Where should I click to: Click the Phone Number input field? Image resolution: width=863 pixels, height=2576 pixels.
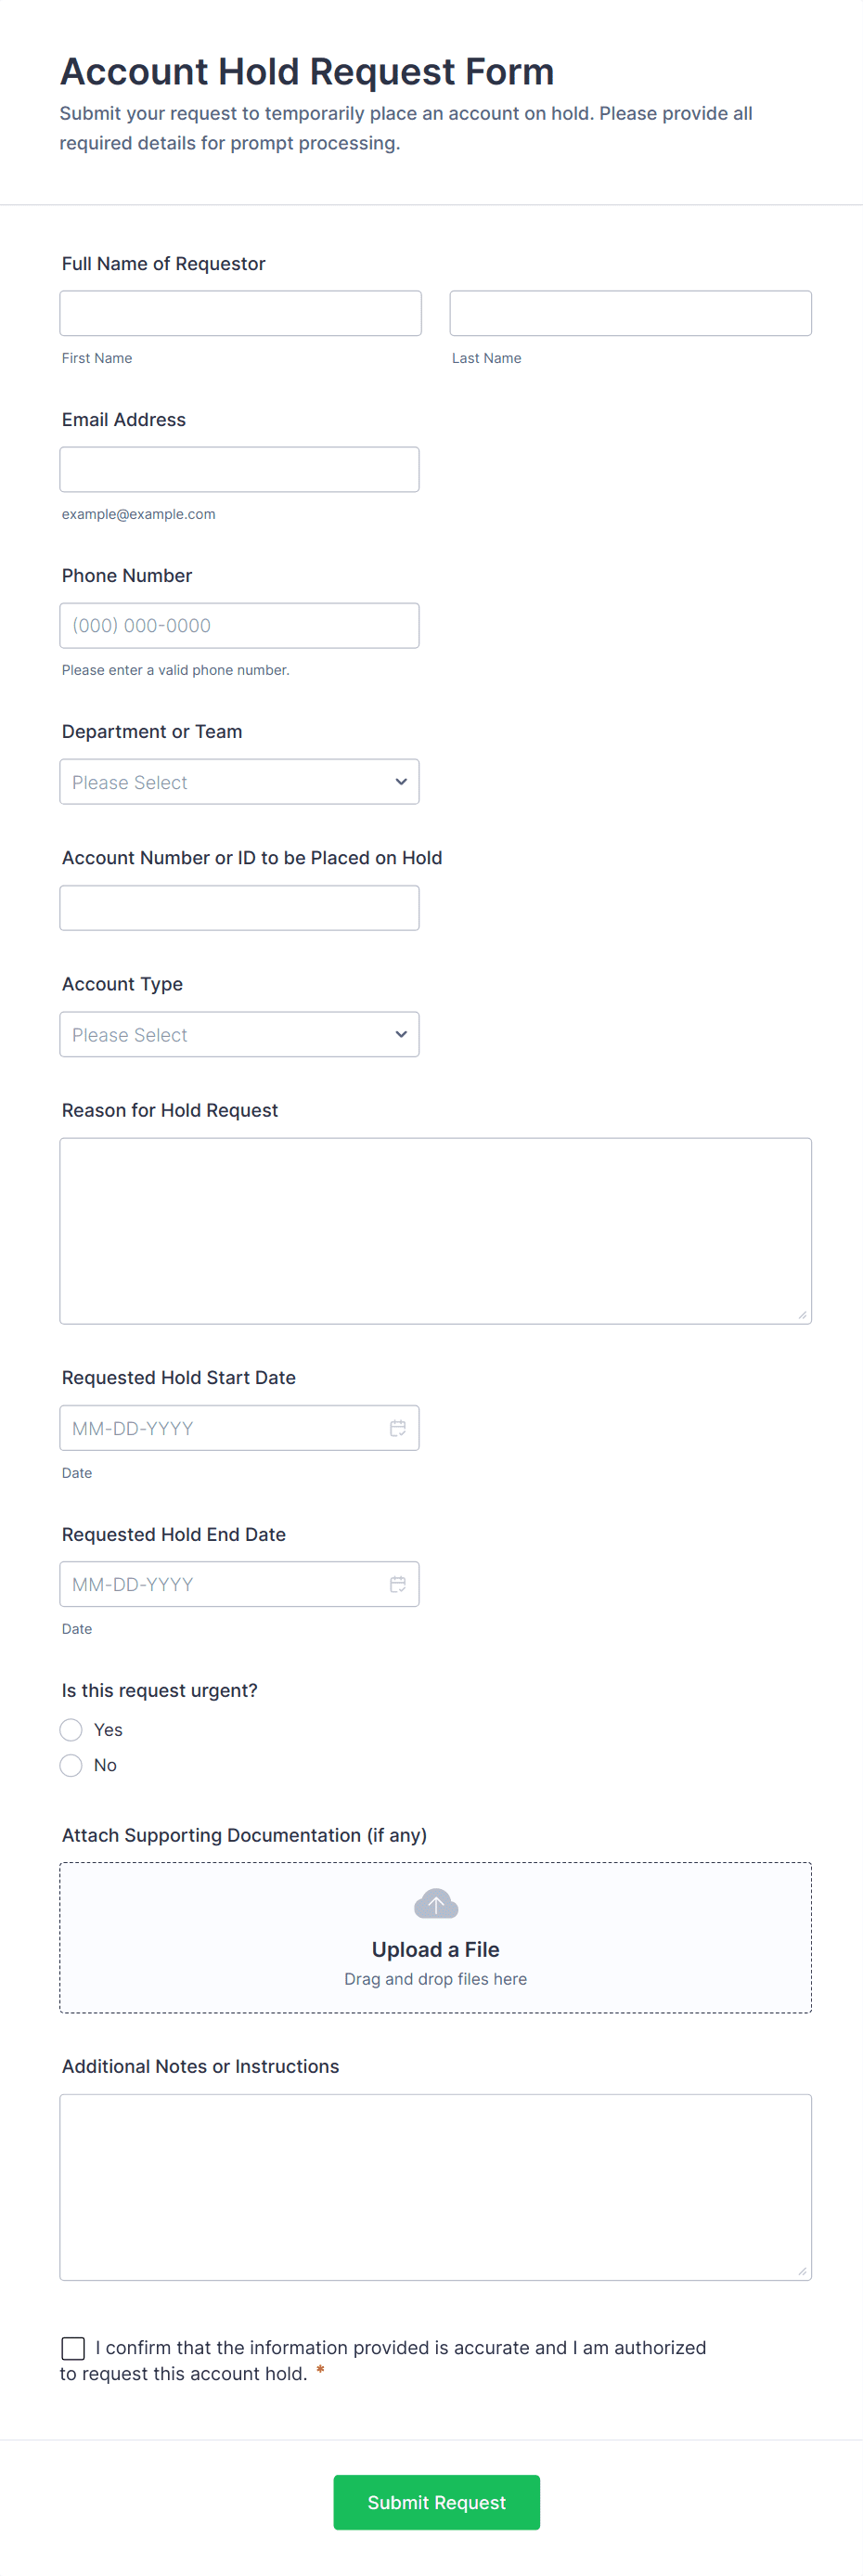[239, 625]
